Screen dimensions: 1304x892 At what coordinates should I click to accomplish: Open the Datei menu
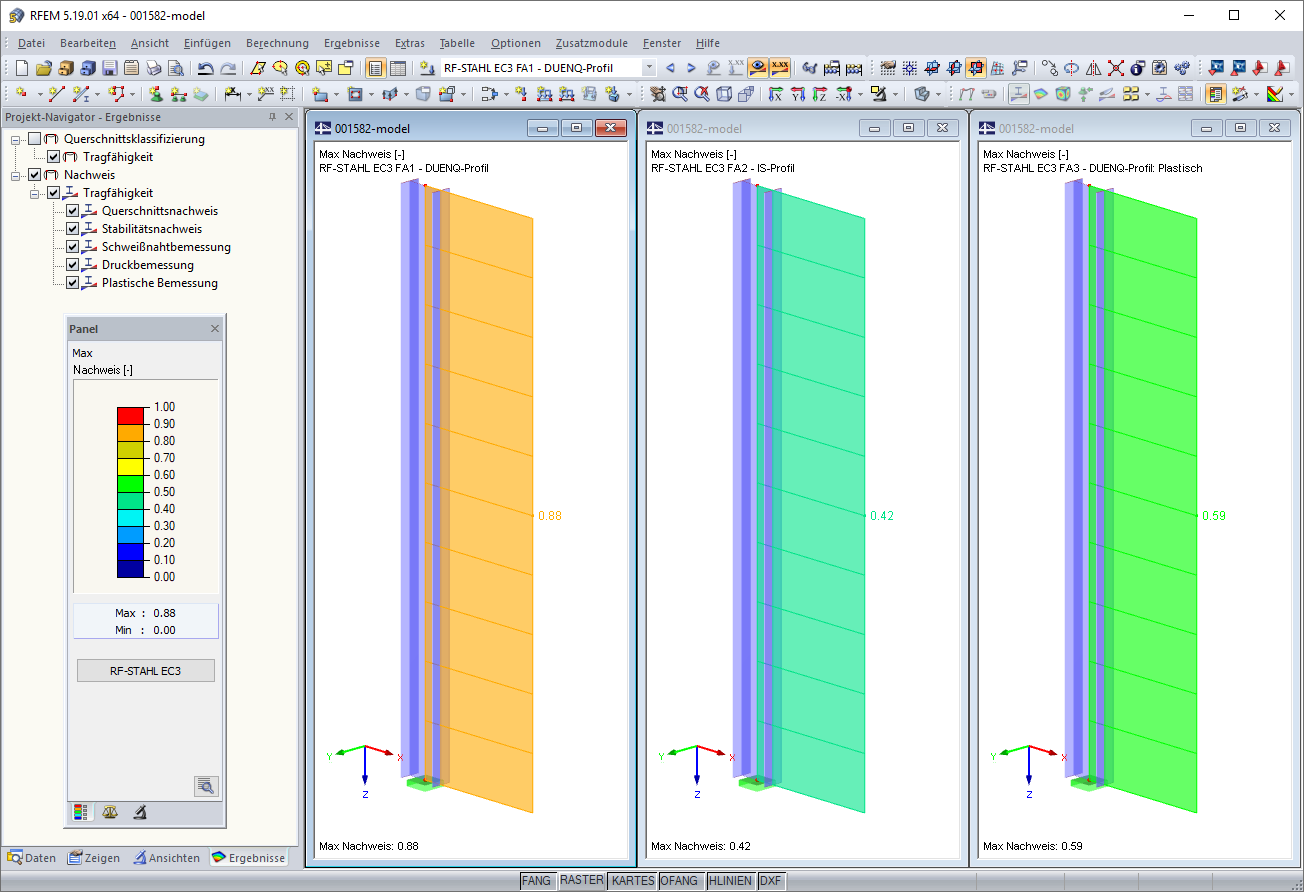pyautogui.click(x=31, y=43)
